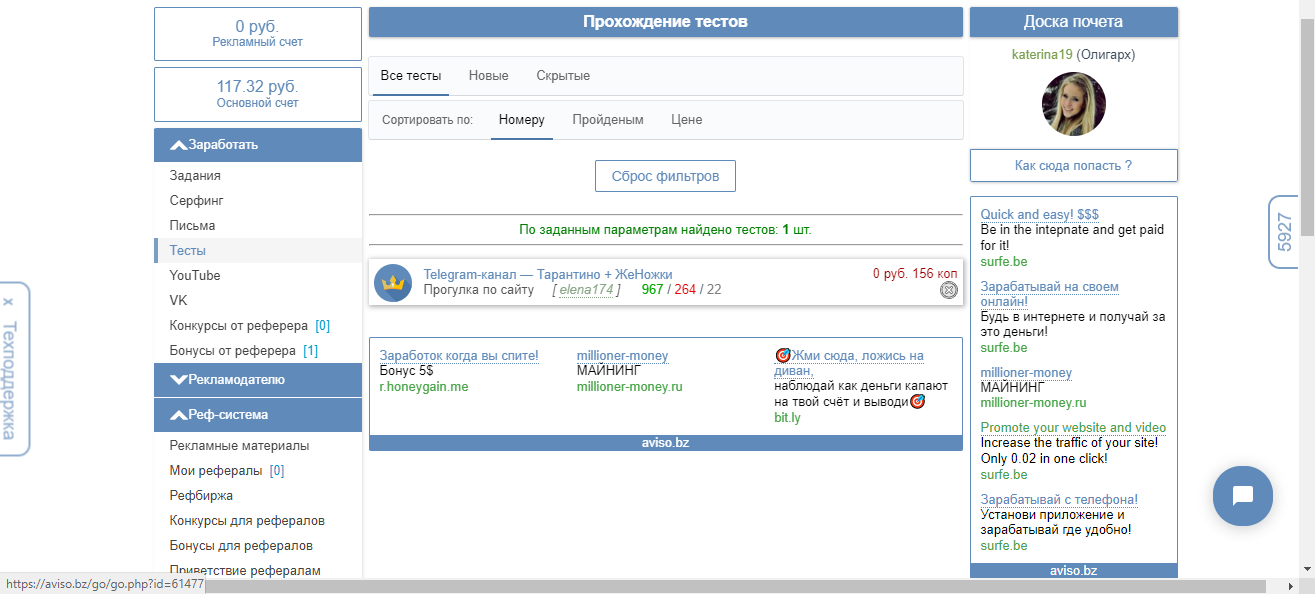Hide the test with the circled X icon
The image size is (1315, 594).
(949, 290)
